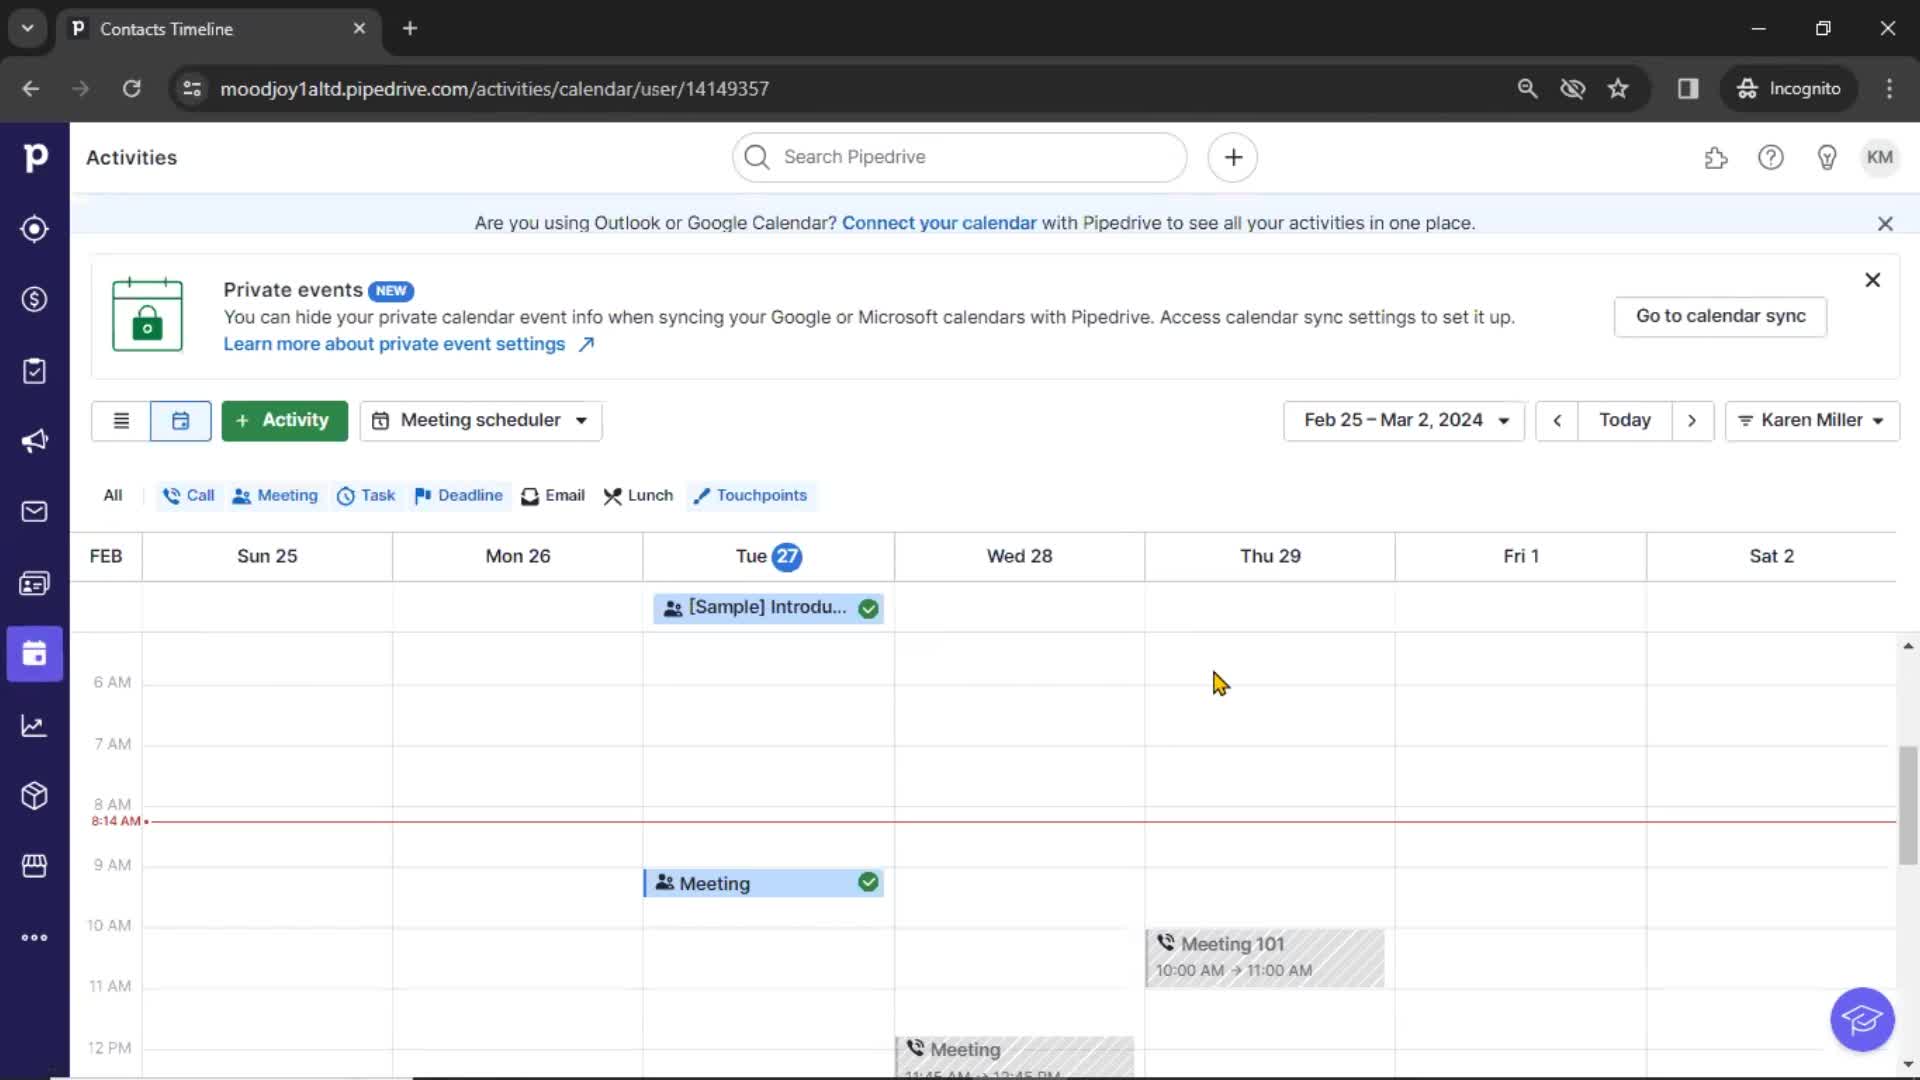Click the search Pipedrive magnifier icon
This screenshot has height=1080, width=1920.
click(x=758, y=157)
